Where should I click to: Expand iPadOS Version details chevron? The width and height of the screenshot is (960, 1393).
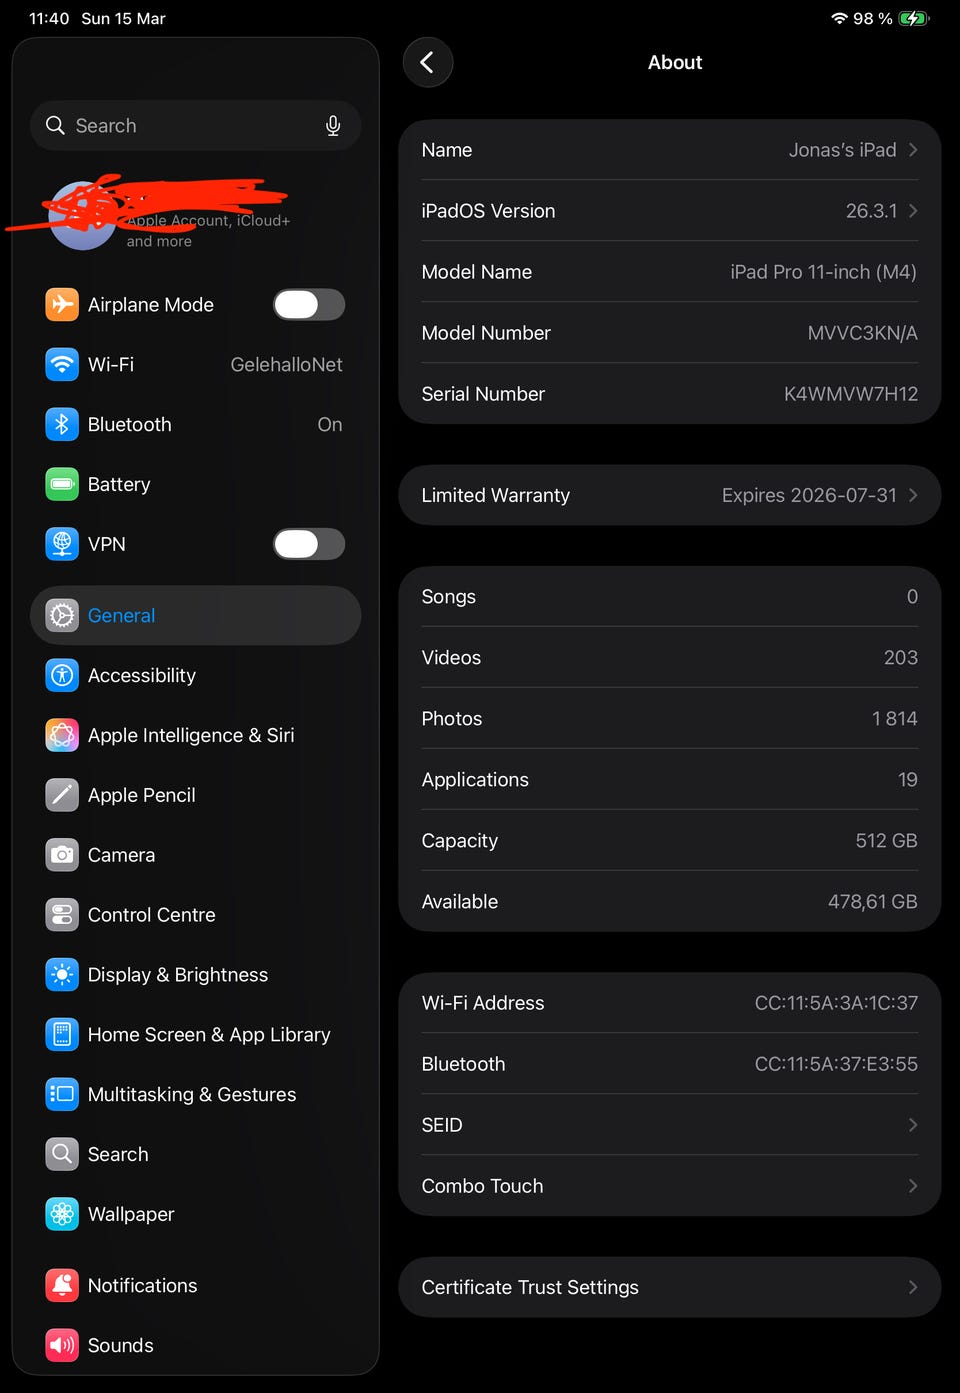tap(913, 211)
